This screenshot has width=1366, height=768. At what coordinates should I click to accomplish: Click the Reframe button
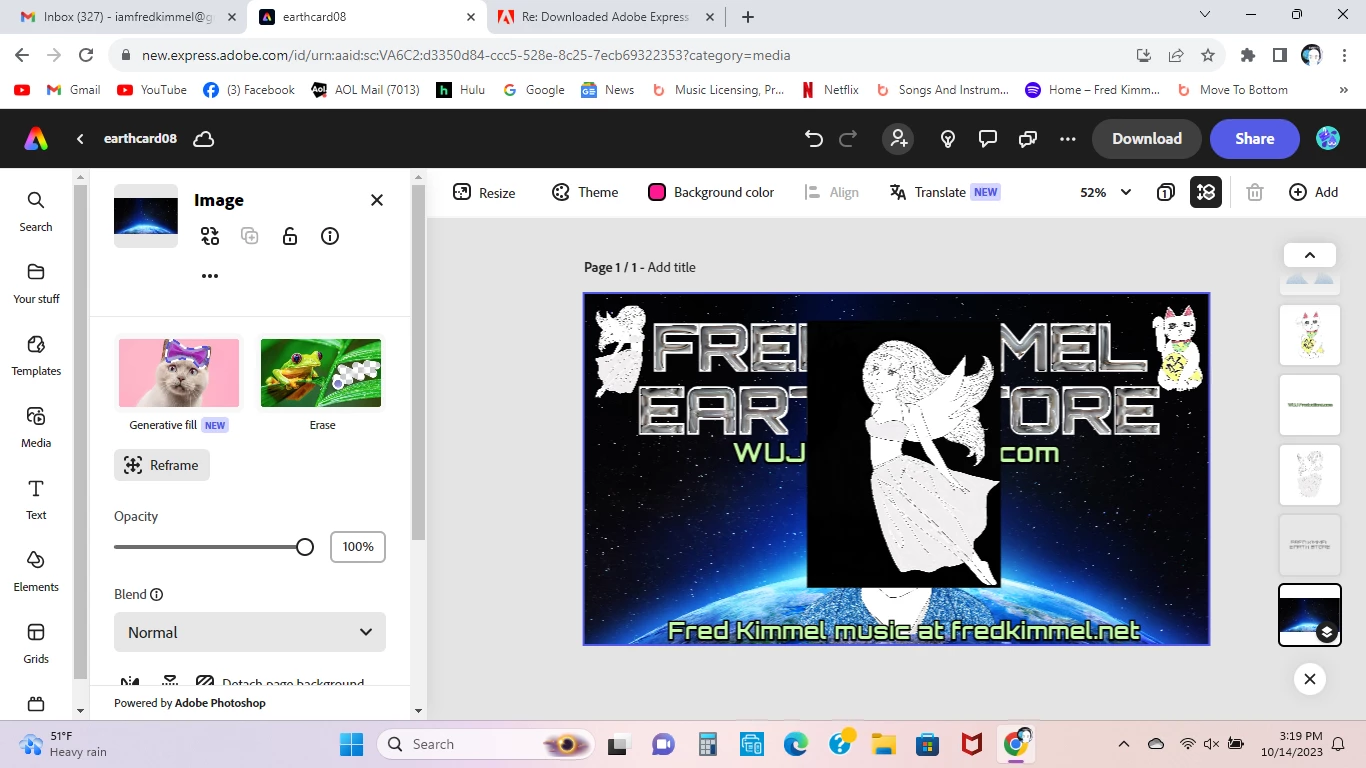tap(162, 465)
